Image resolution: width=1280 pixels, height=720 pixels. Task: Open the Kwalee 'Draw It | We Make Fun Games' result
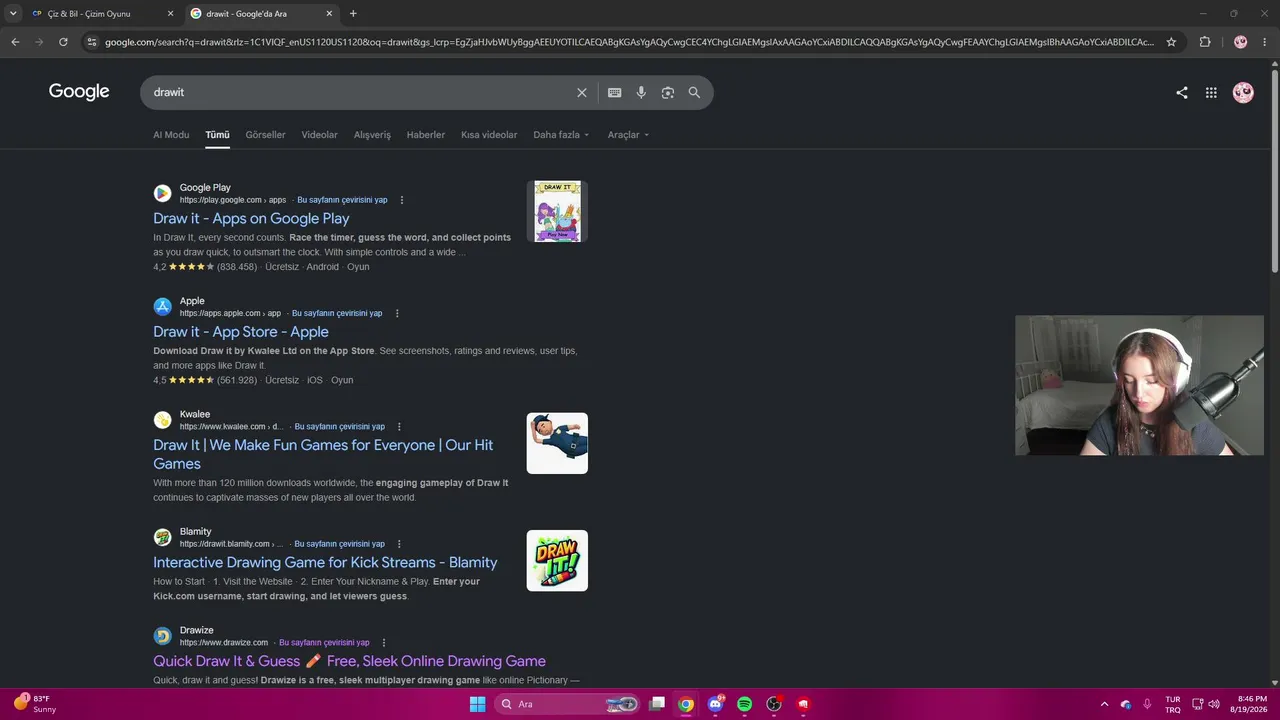(x=323, y=454)
